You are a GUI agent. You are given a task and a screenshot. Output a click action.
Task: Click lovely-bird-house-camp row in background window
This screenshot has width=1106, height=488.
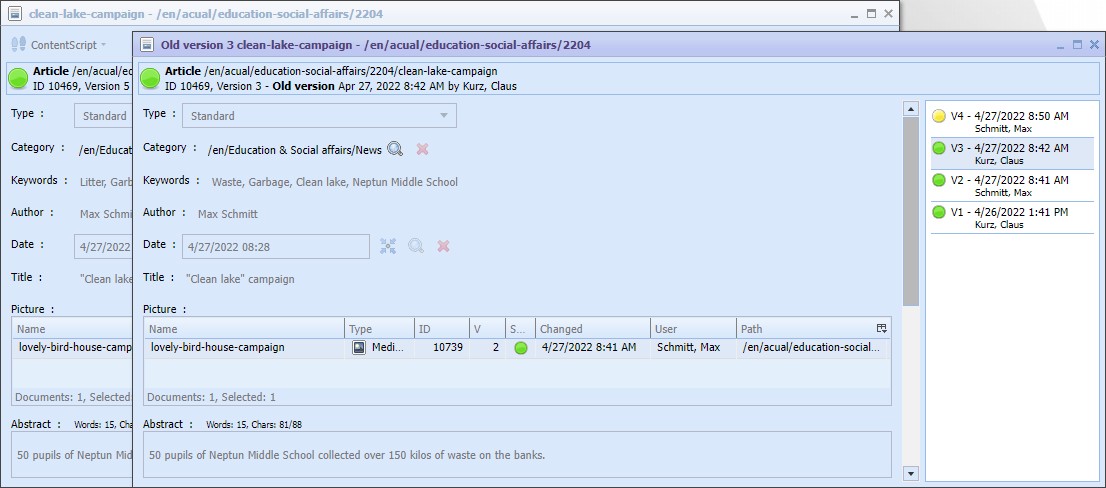[73, 348]
